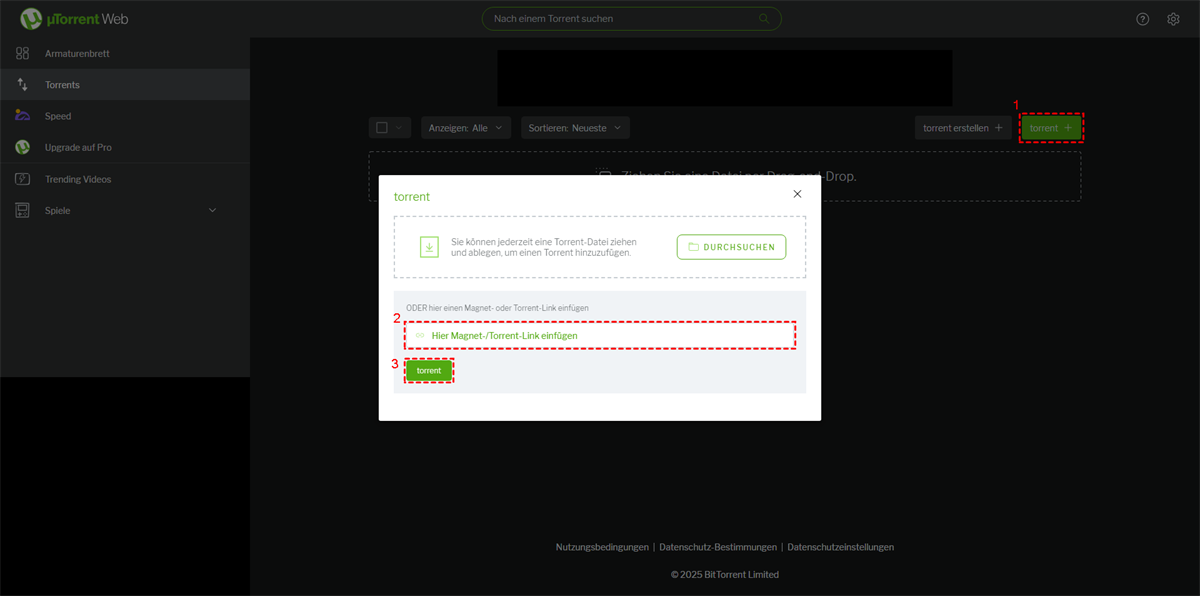Select Spiele in the sidebar

pos(125,210)
